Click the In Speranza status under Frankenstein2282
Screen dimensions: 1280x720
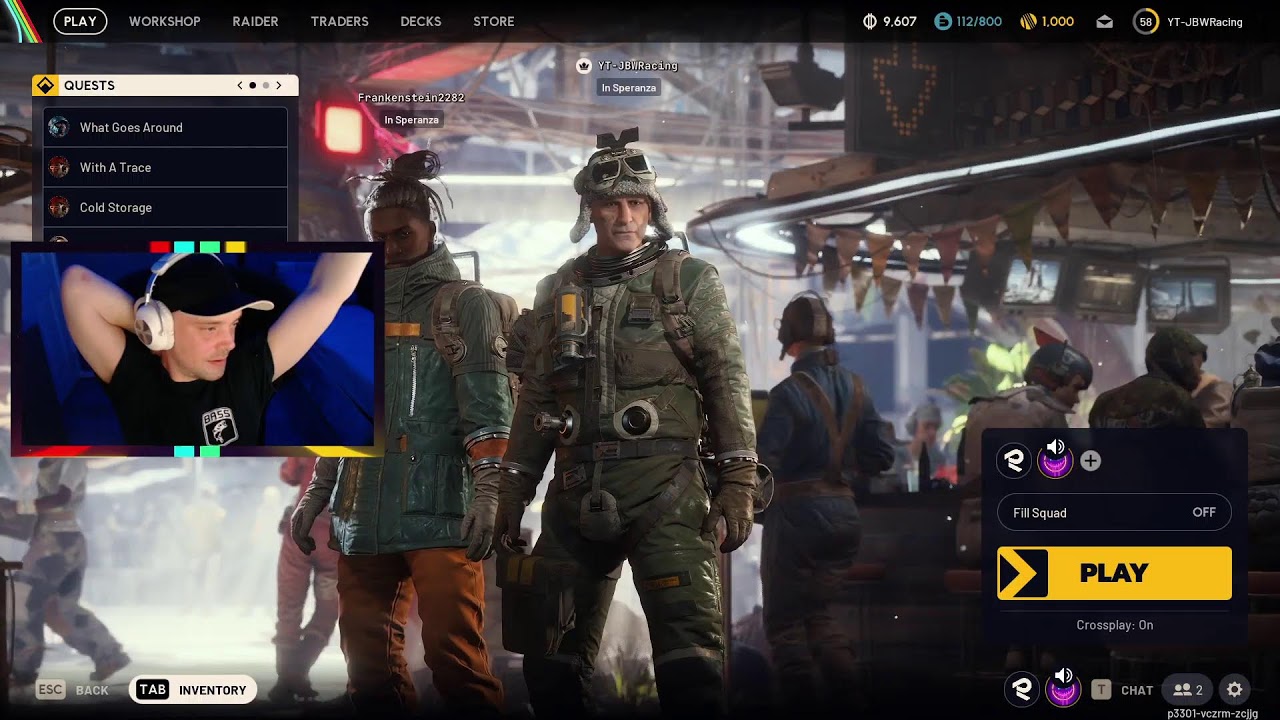(x=411, y=120)
